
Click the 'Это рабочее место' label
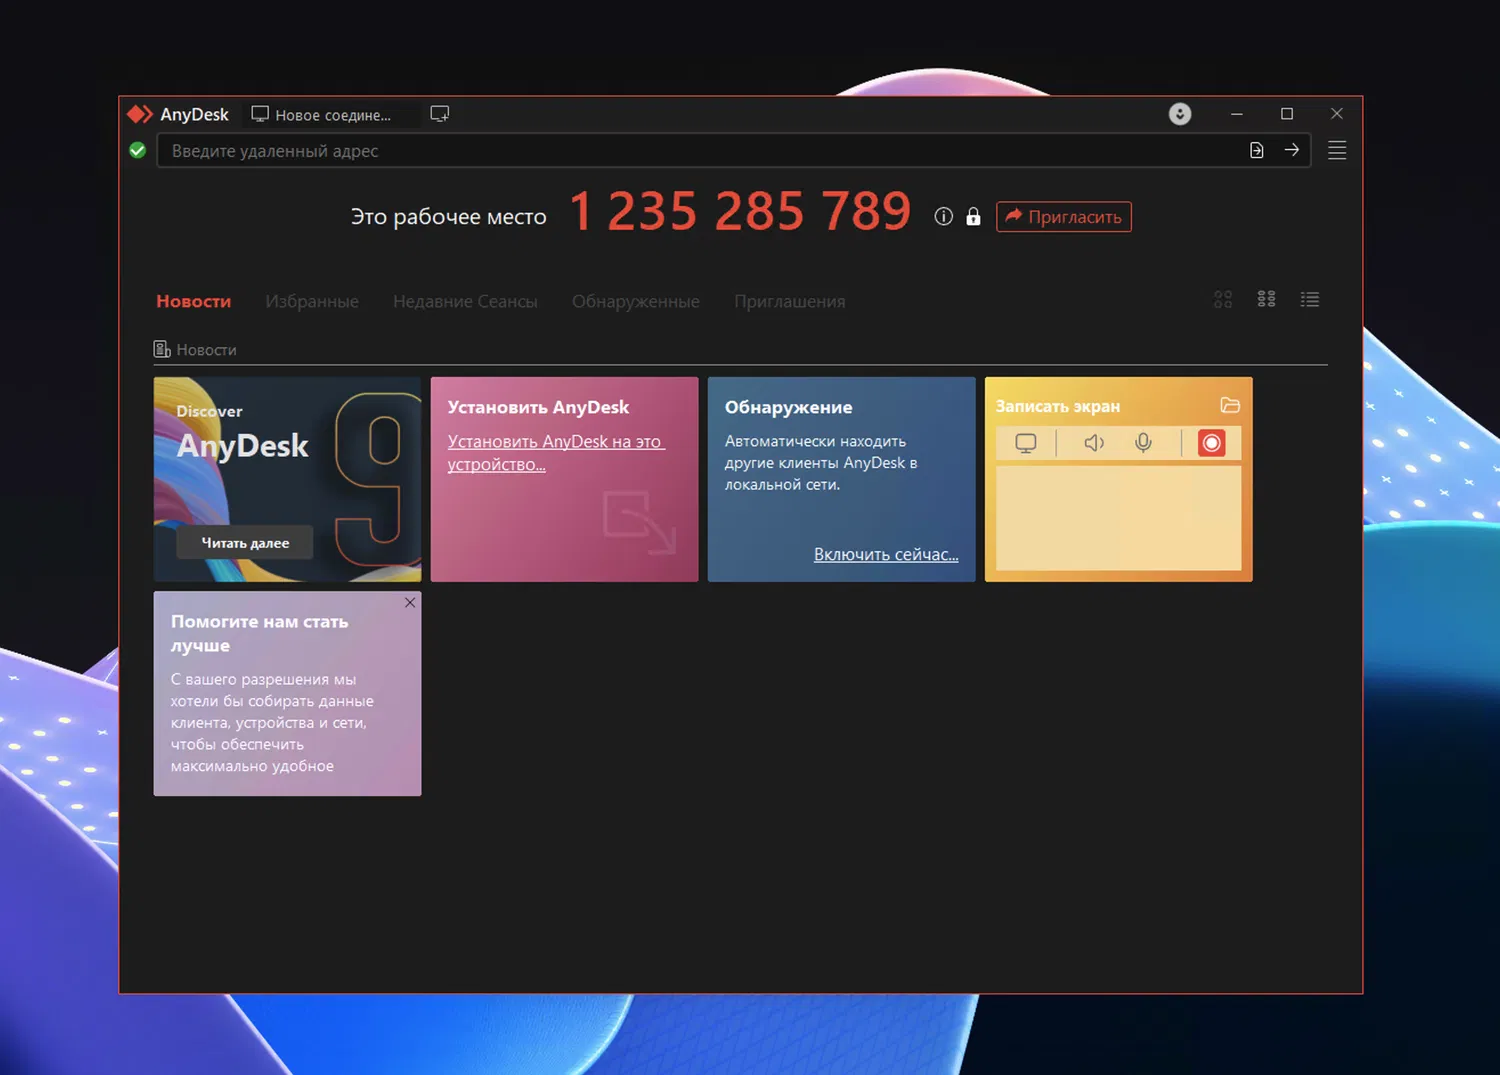(449, 216)
